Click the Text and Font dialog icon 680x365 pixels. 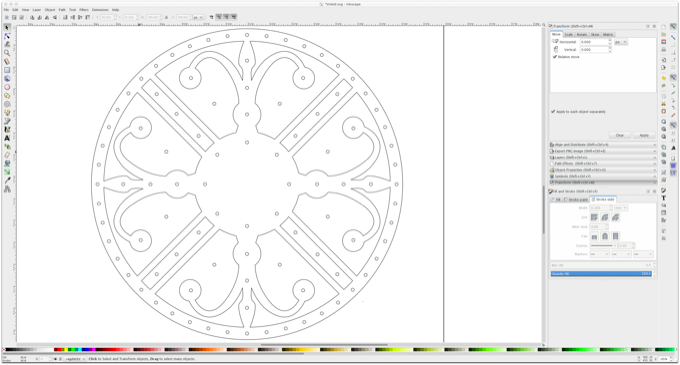pos(664,198)
